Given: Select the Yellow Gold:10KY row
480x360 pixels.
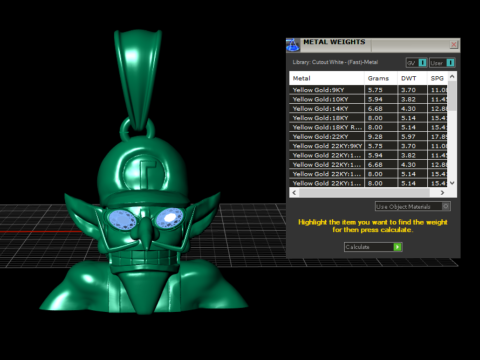Looking at the screenshot, I should tap(368, 99).
